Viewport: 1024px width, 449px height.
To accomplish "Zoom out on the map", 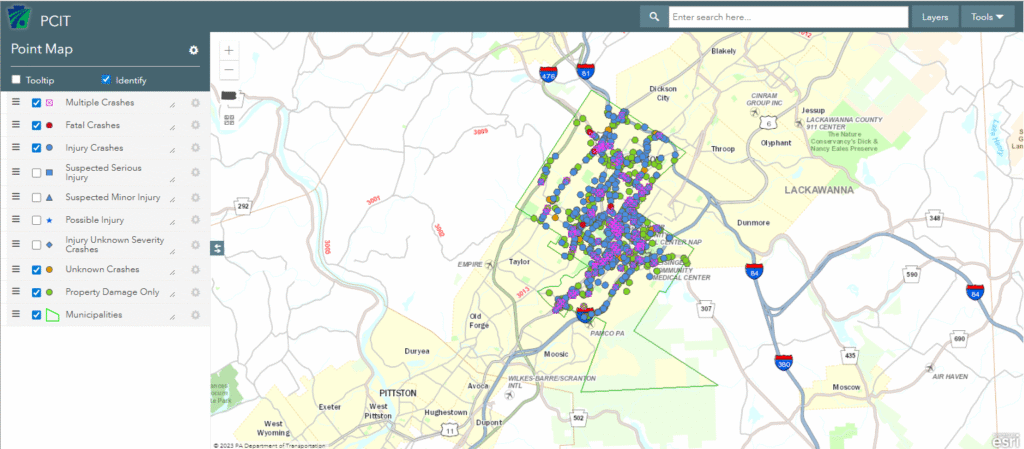I will (x=229, y=69).
